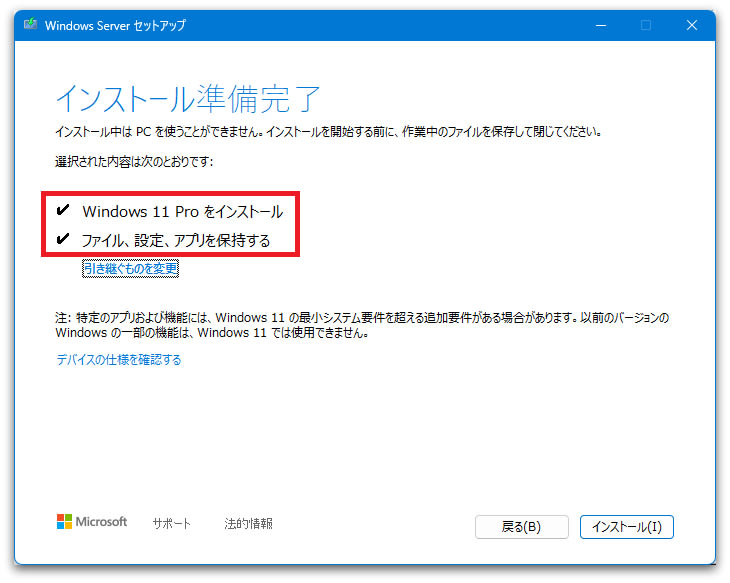The width and height of the screenshot is (730, 583).
Task: Close the Windows Server setup window
Action: (692, 25)
